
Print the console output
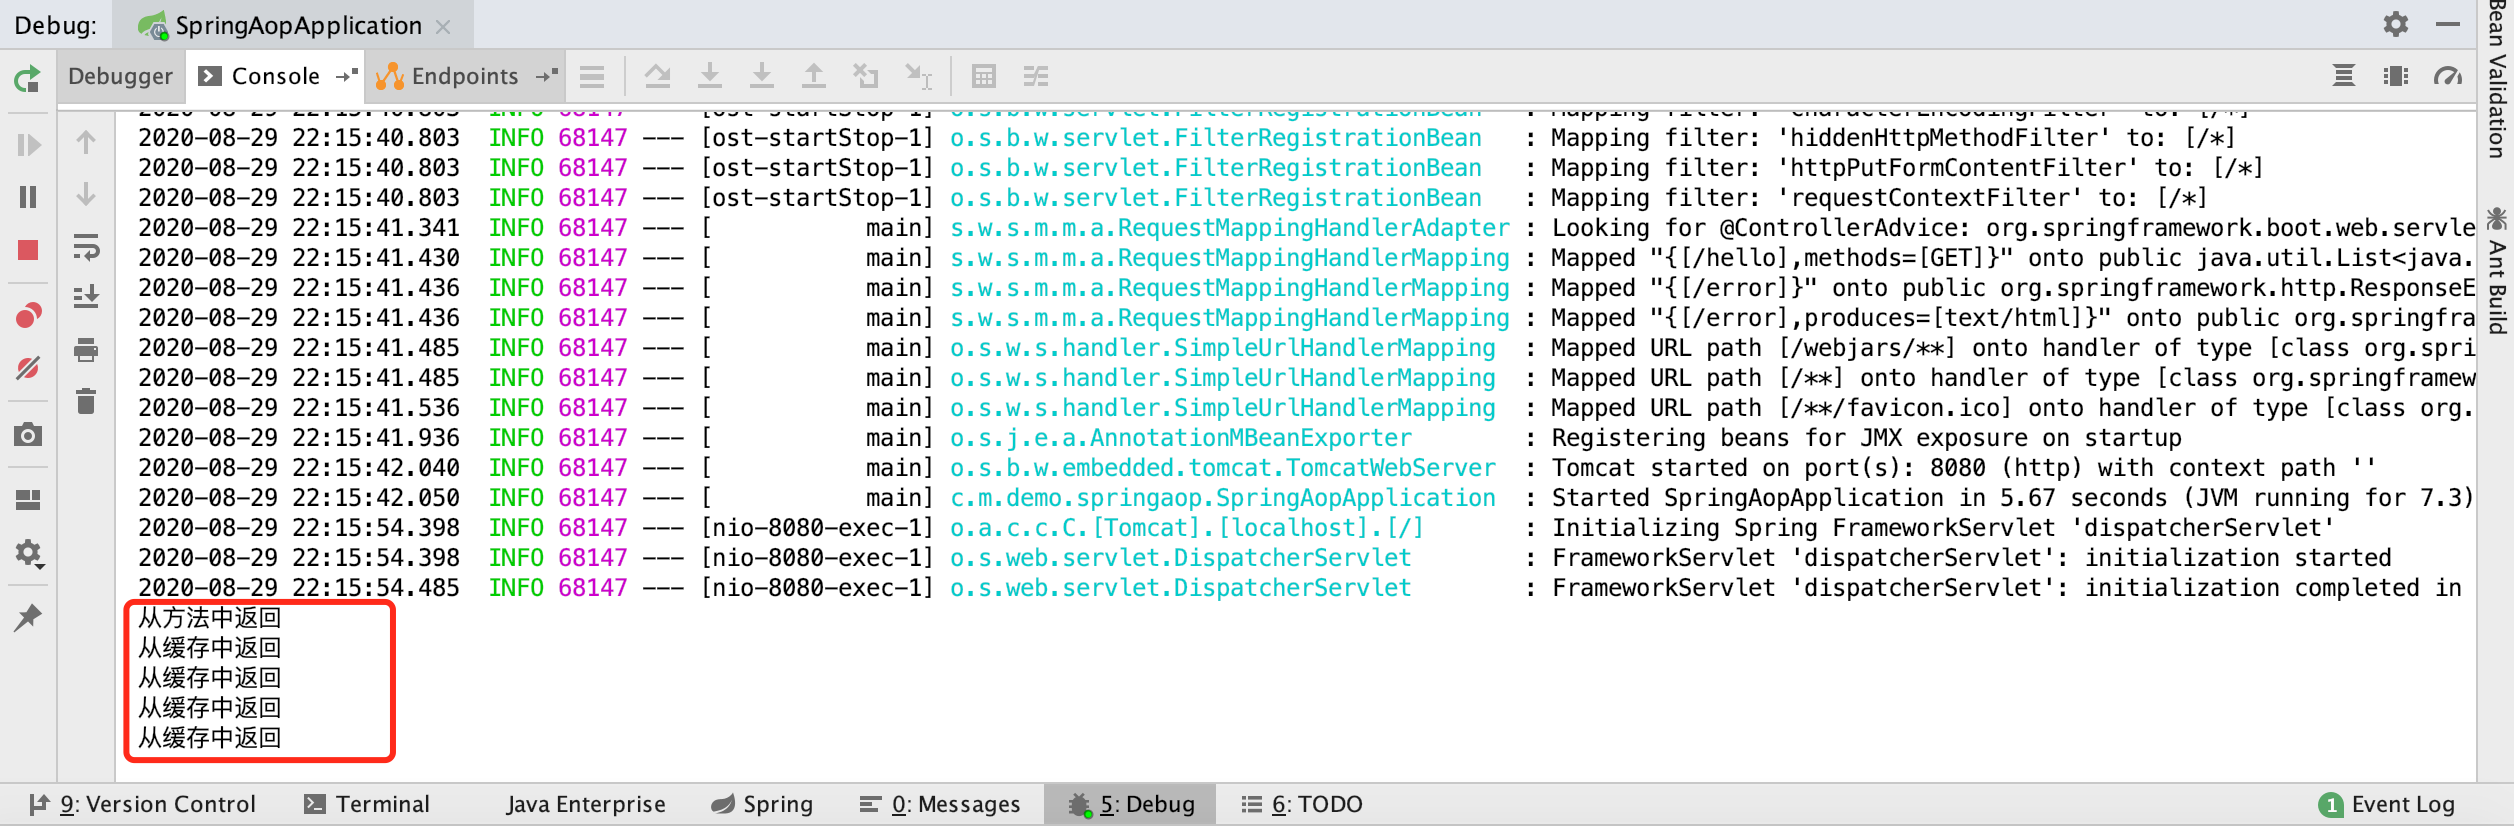click(86, 350)
